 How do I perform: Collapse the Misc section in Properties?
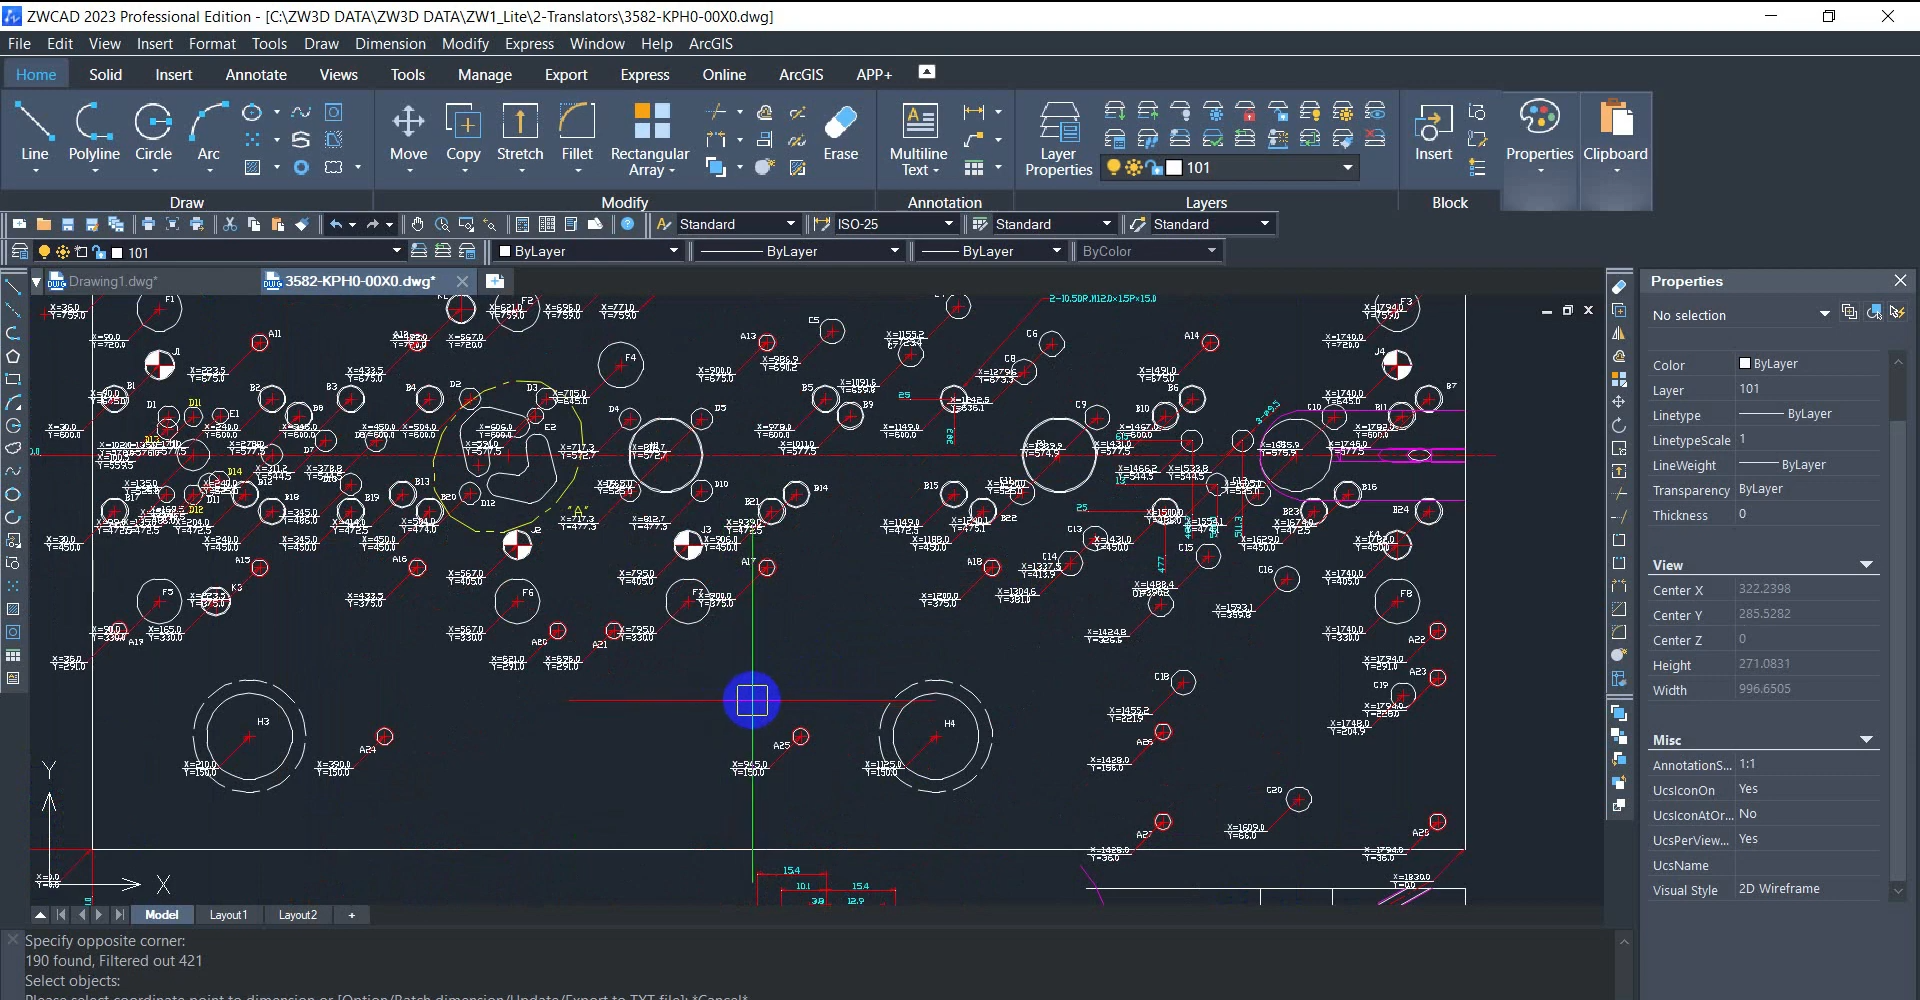(x=1866, y=740)
